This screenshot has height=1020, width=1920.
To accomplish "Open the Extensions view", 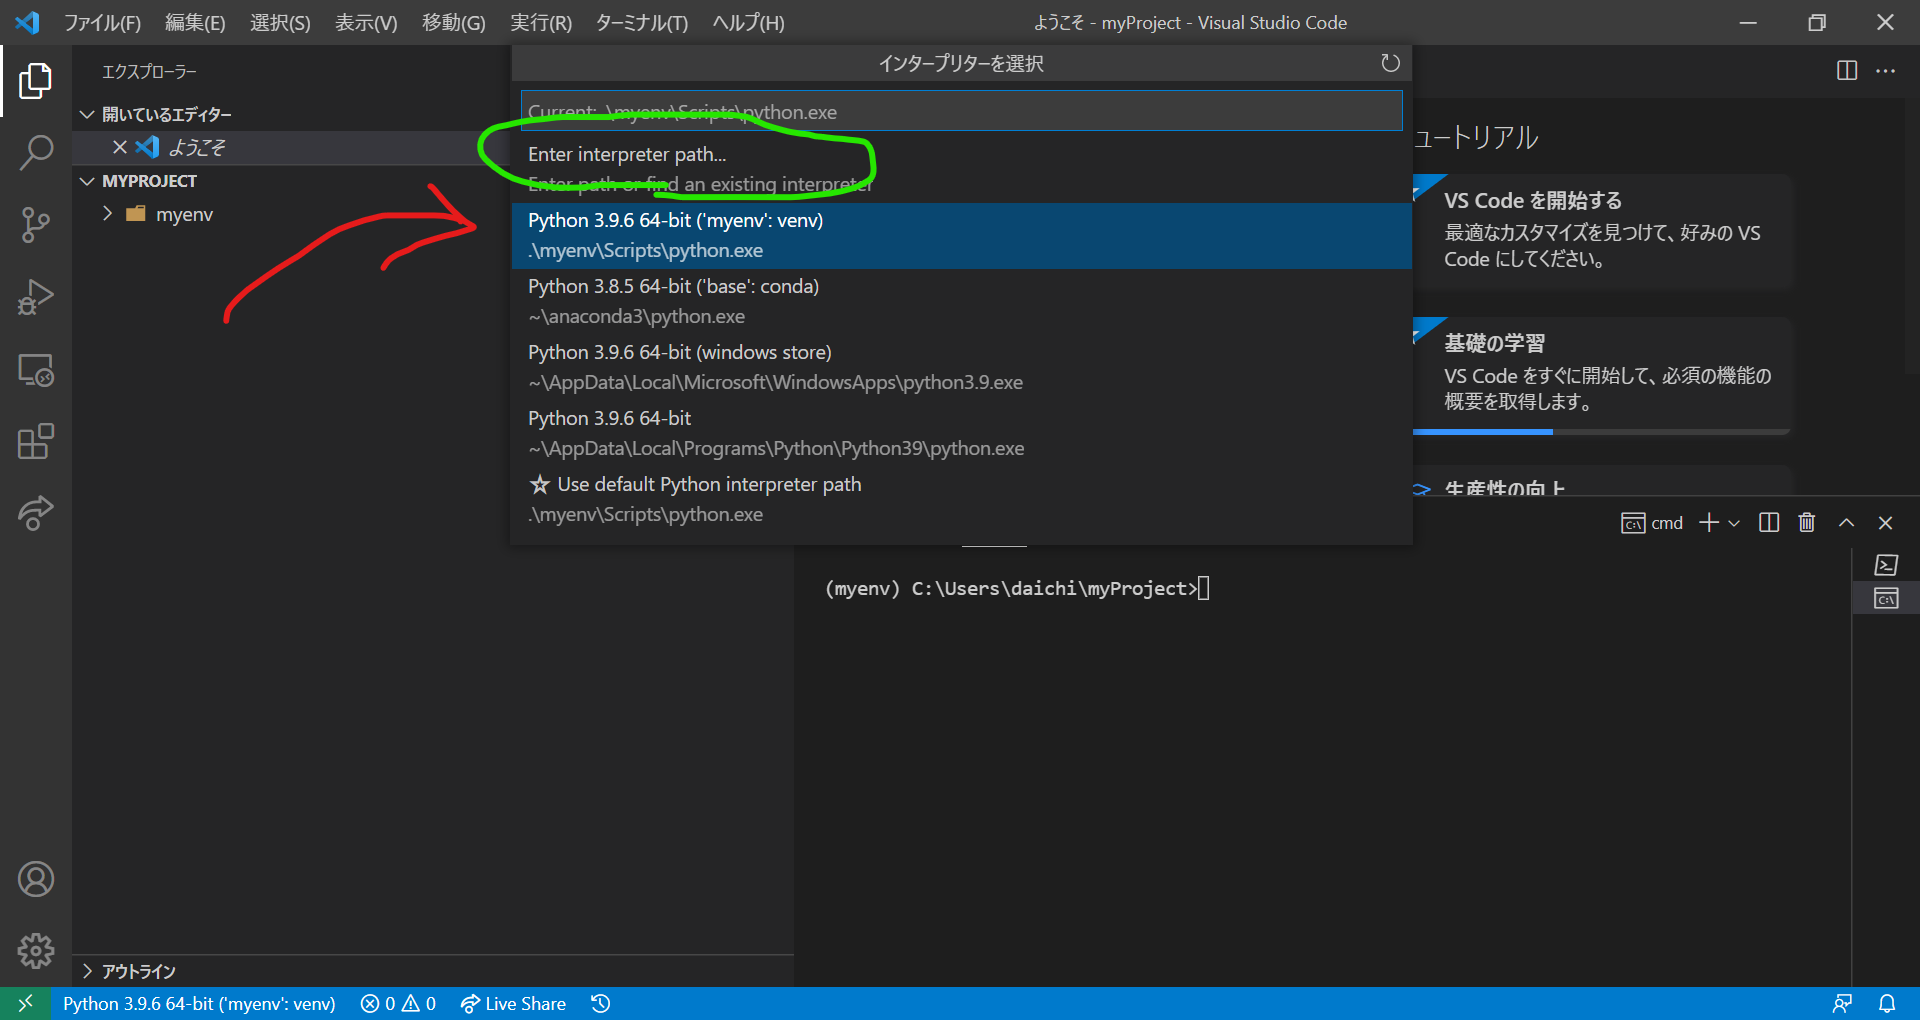I will [36, 442].
